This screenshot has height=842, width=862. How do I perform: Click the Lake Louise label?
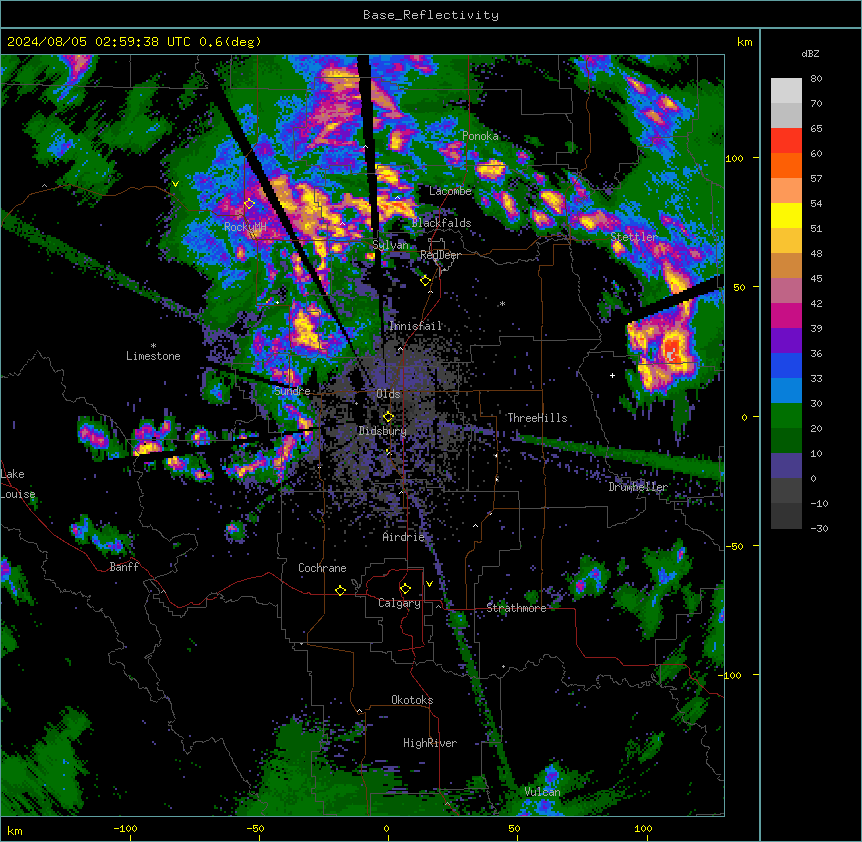(18, 484)
